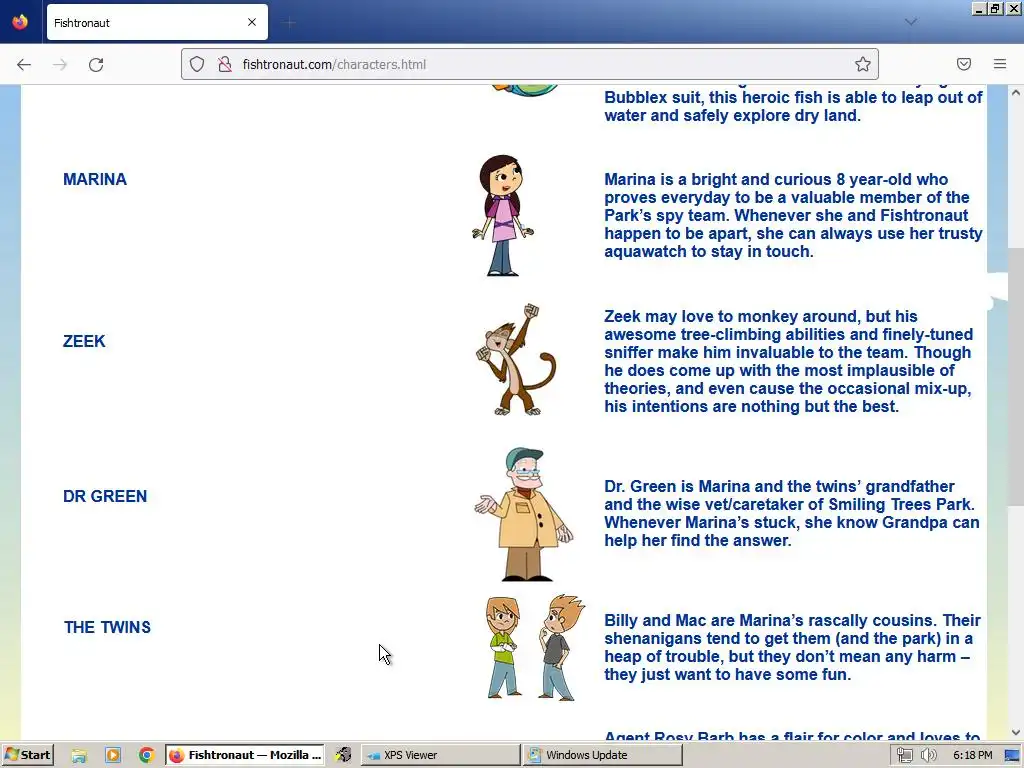Open the volume speaker tray icon
The image size is (1024, 768).
(928, 755)
